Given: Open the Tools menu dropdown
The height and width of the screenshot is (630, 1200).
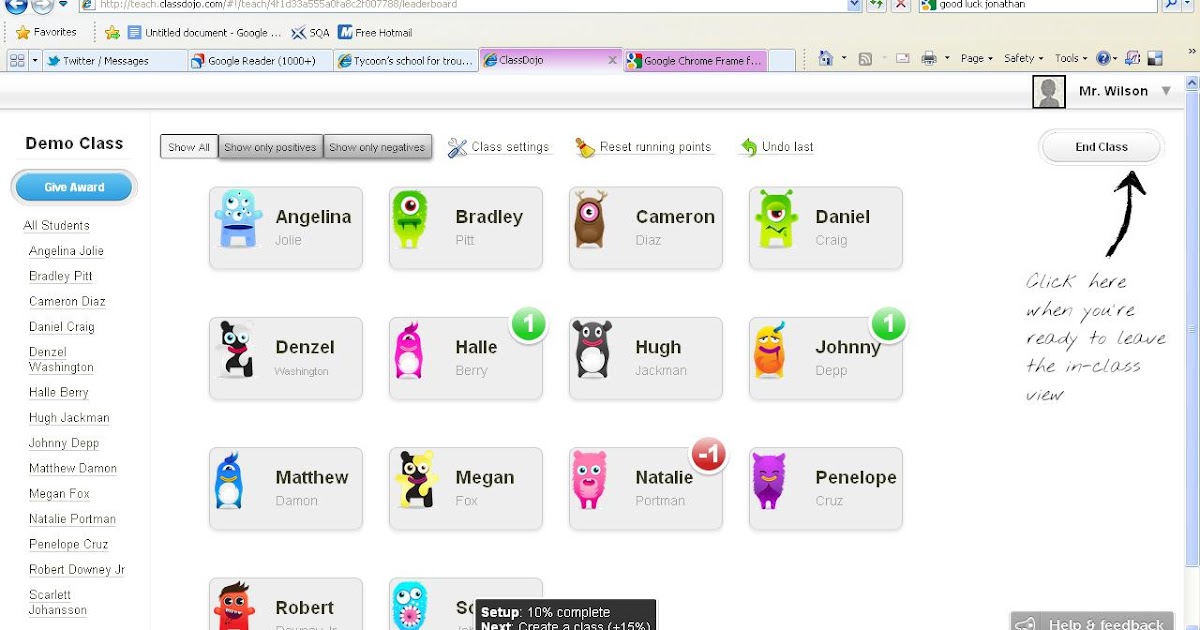Looking at the screenshot, I should [x=1072, y=59].
